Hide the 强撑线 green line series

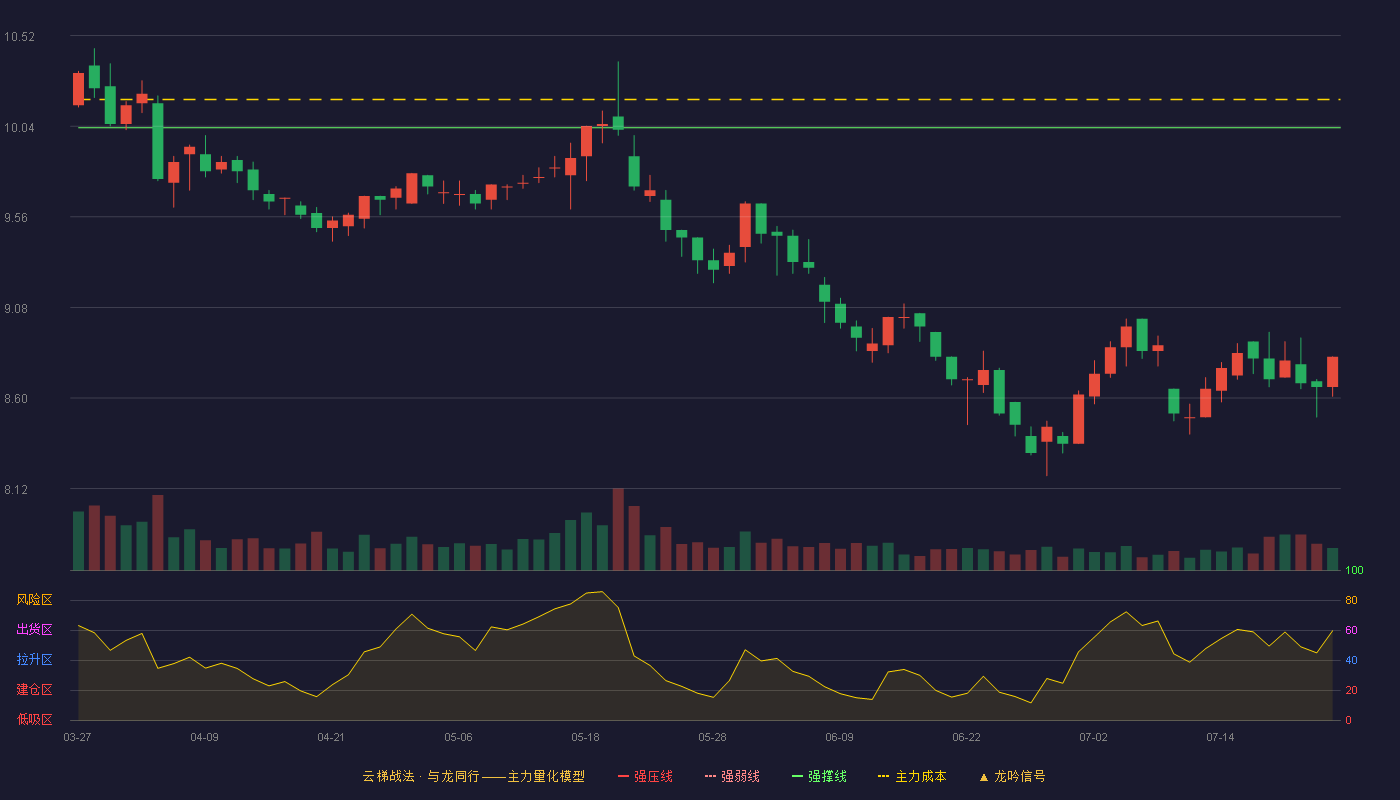click(x=819, y=776)
